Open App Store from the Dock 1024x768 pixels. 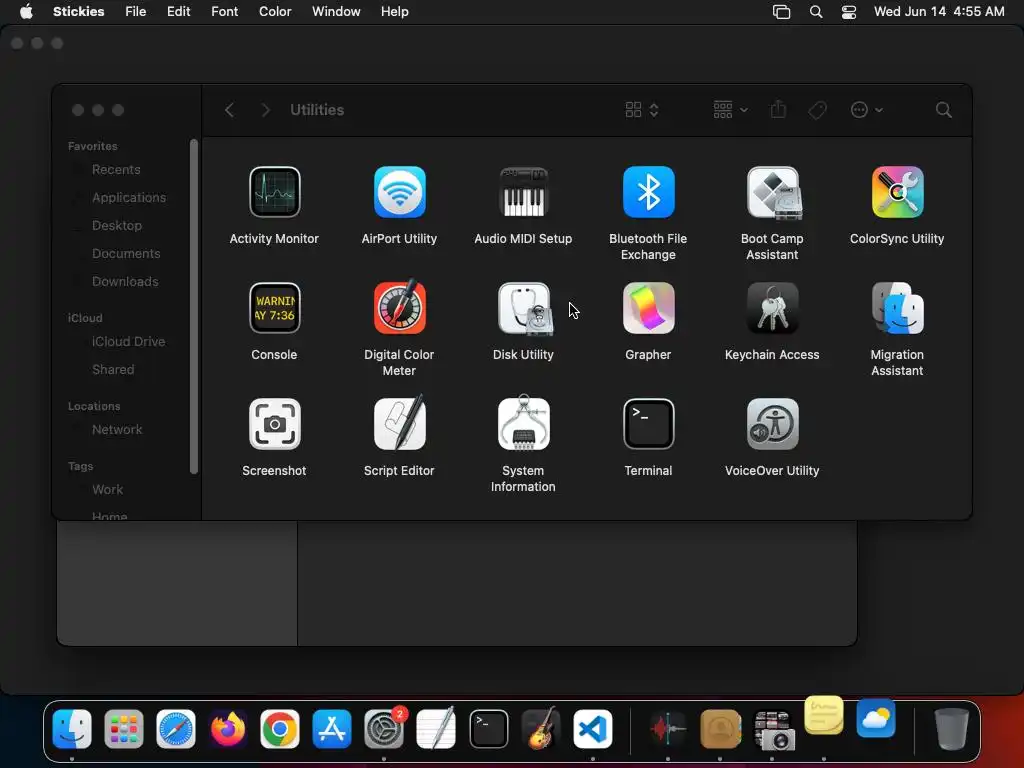pos(332,729)
